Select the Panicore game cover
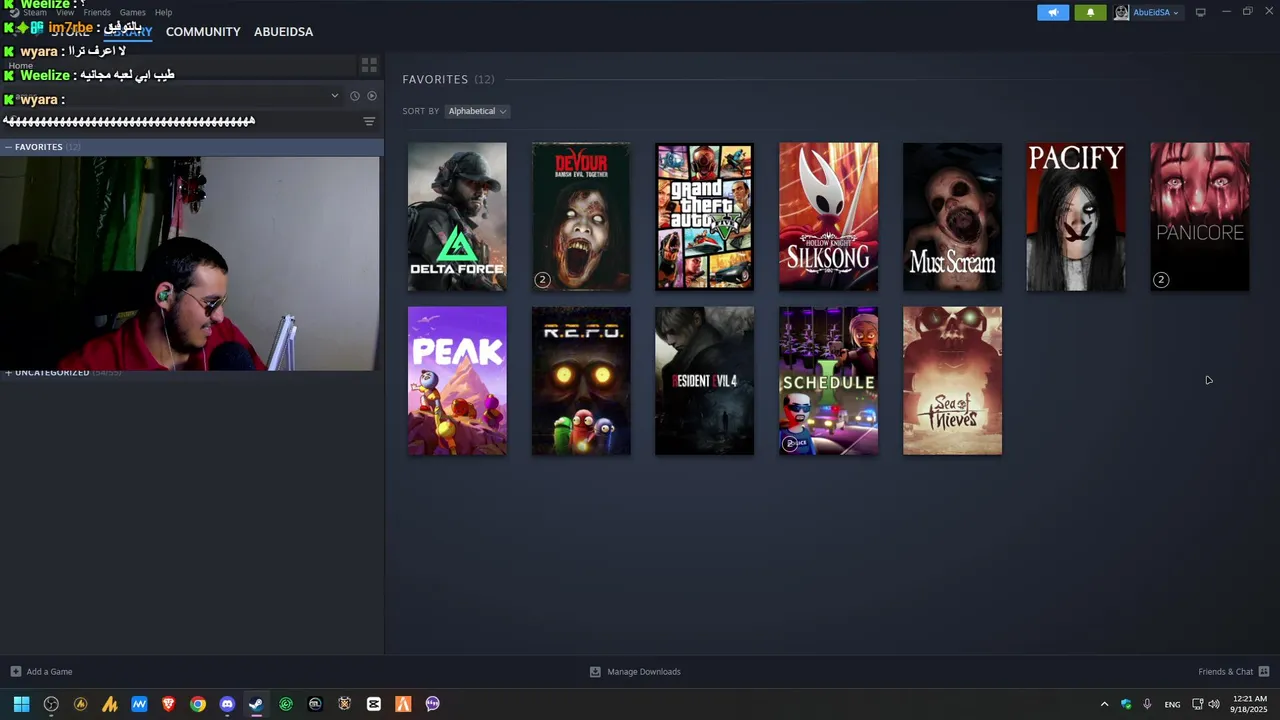This screenshot has width=1280, height=720. coord(1200,216)
